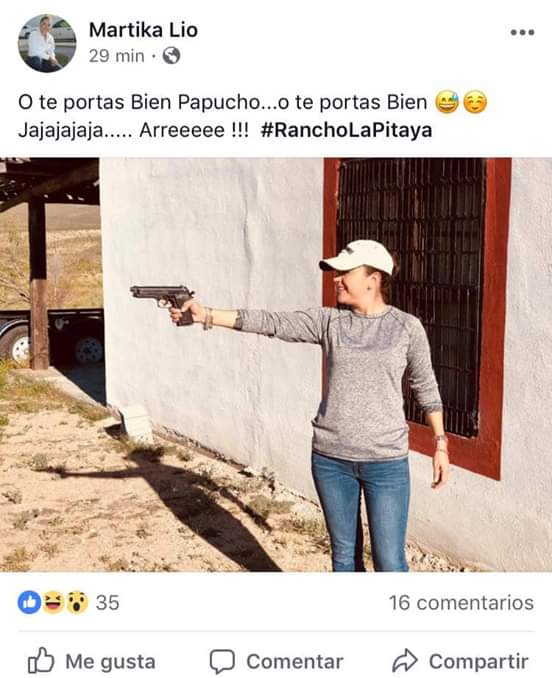552x678 pixels.
Task: Click the 29 min timestamp
Action: [116, 56]
